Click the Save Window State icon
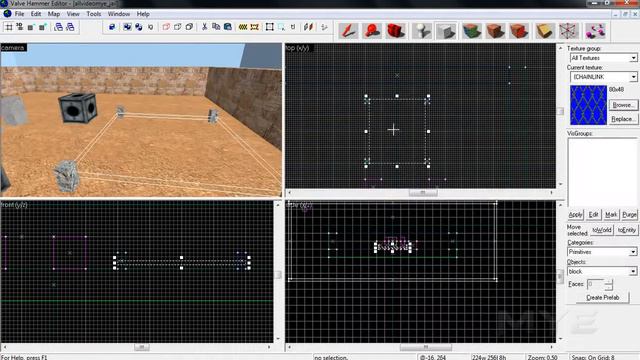The height and width of the screenshot is (360, 640). coord(70,27)
